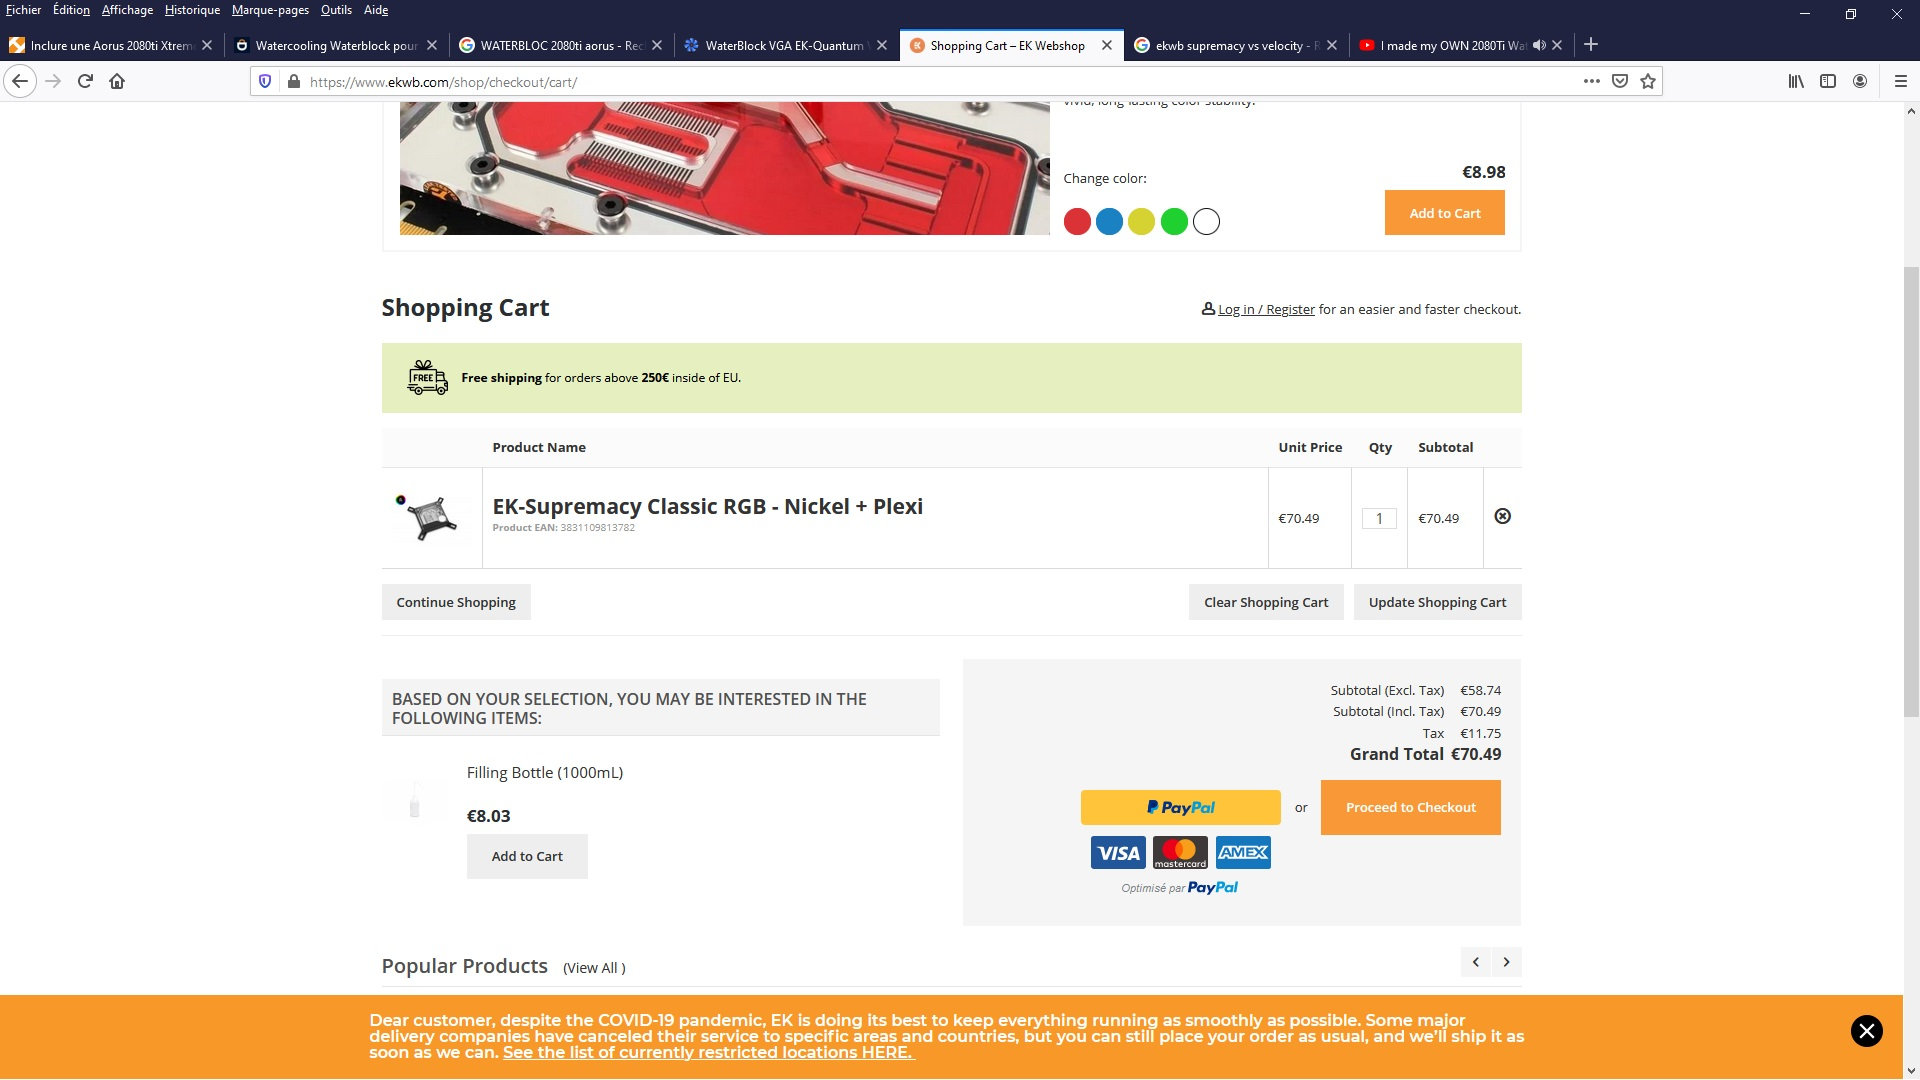Select the blue color swatch
This screenshot has height=1080, width=1920.
click(1109, 222)
